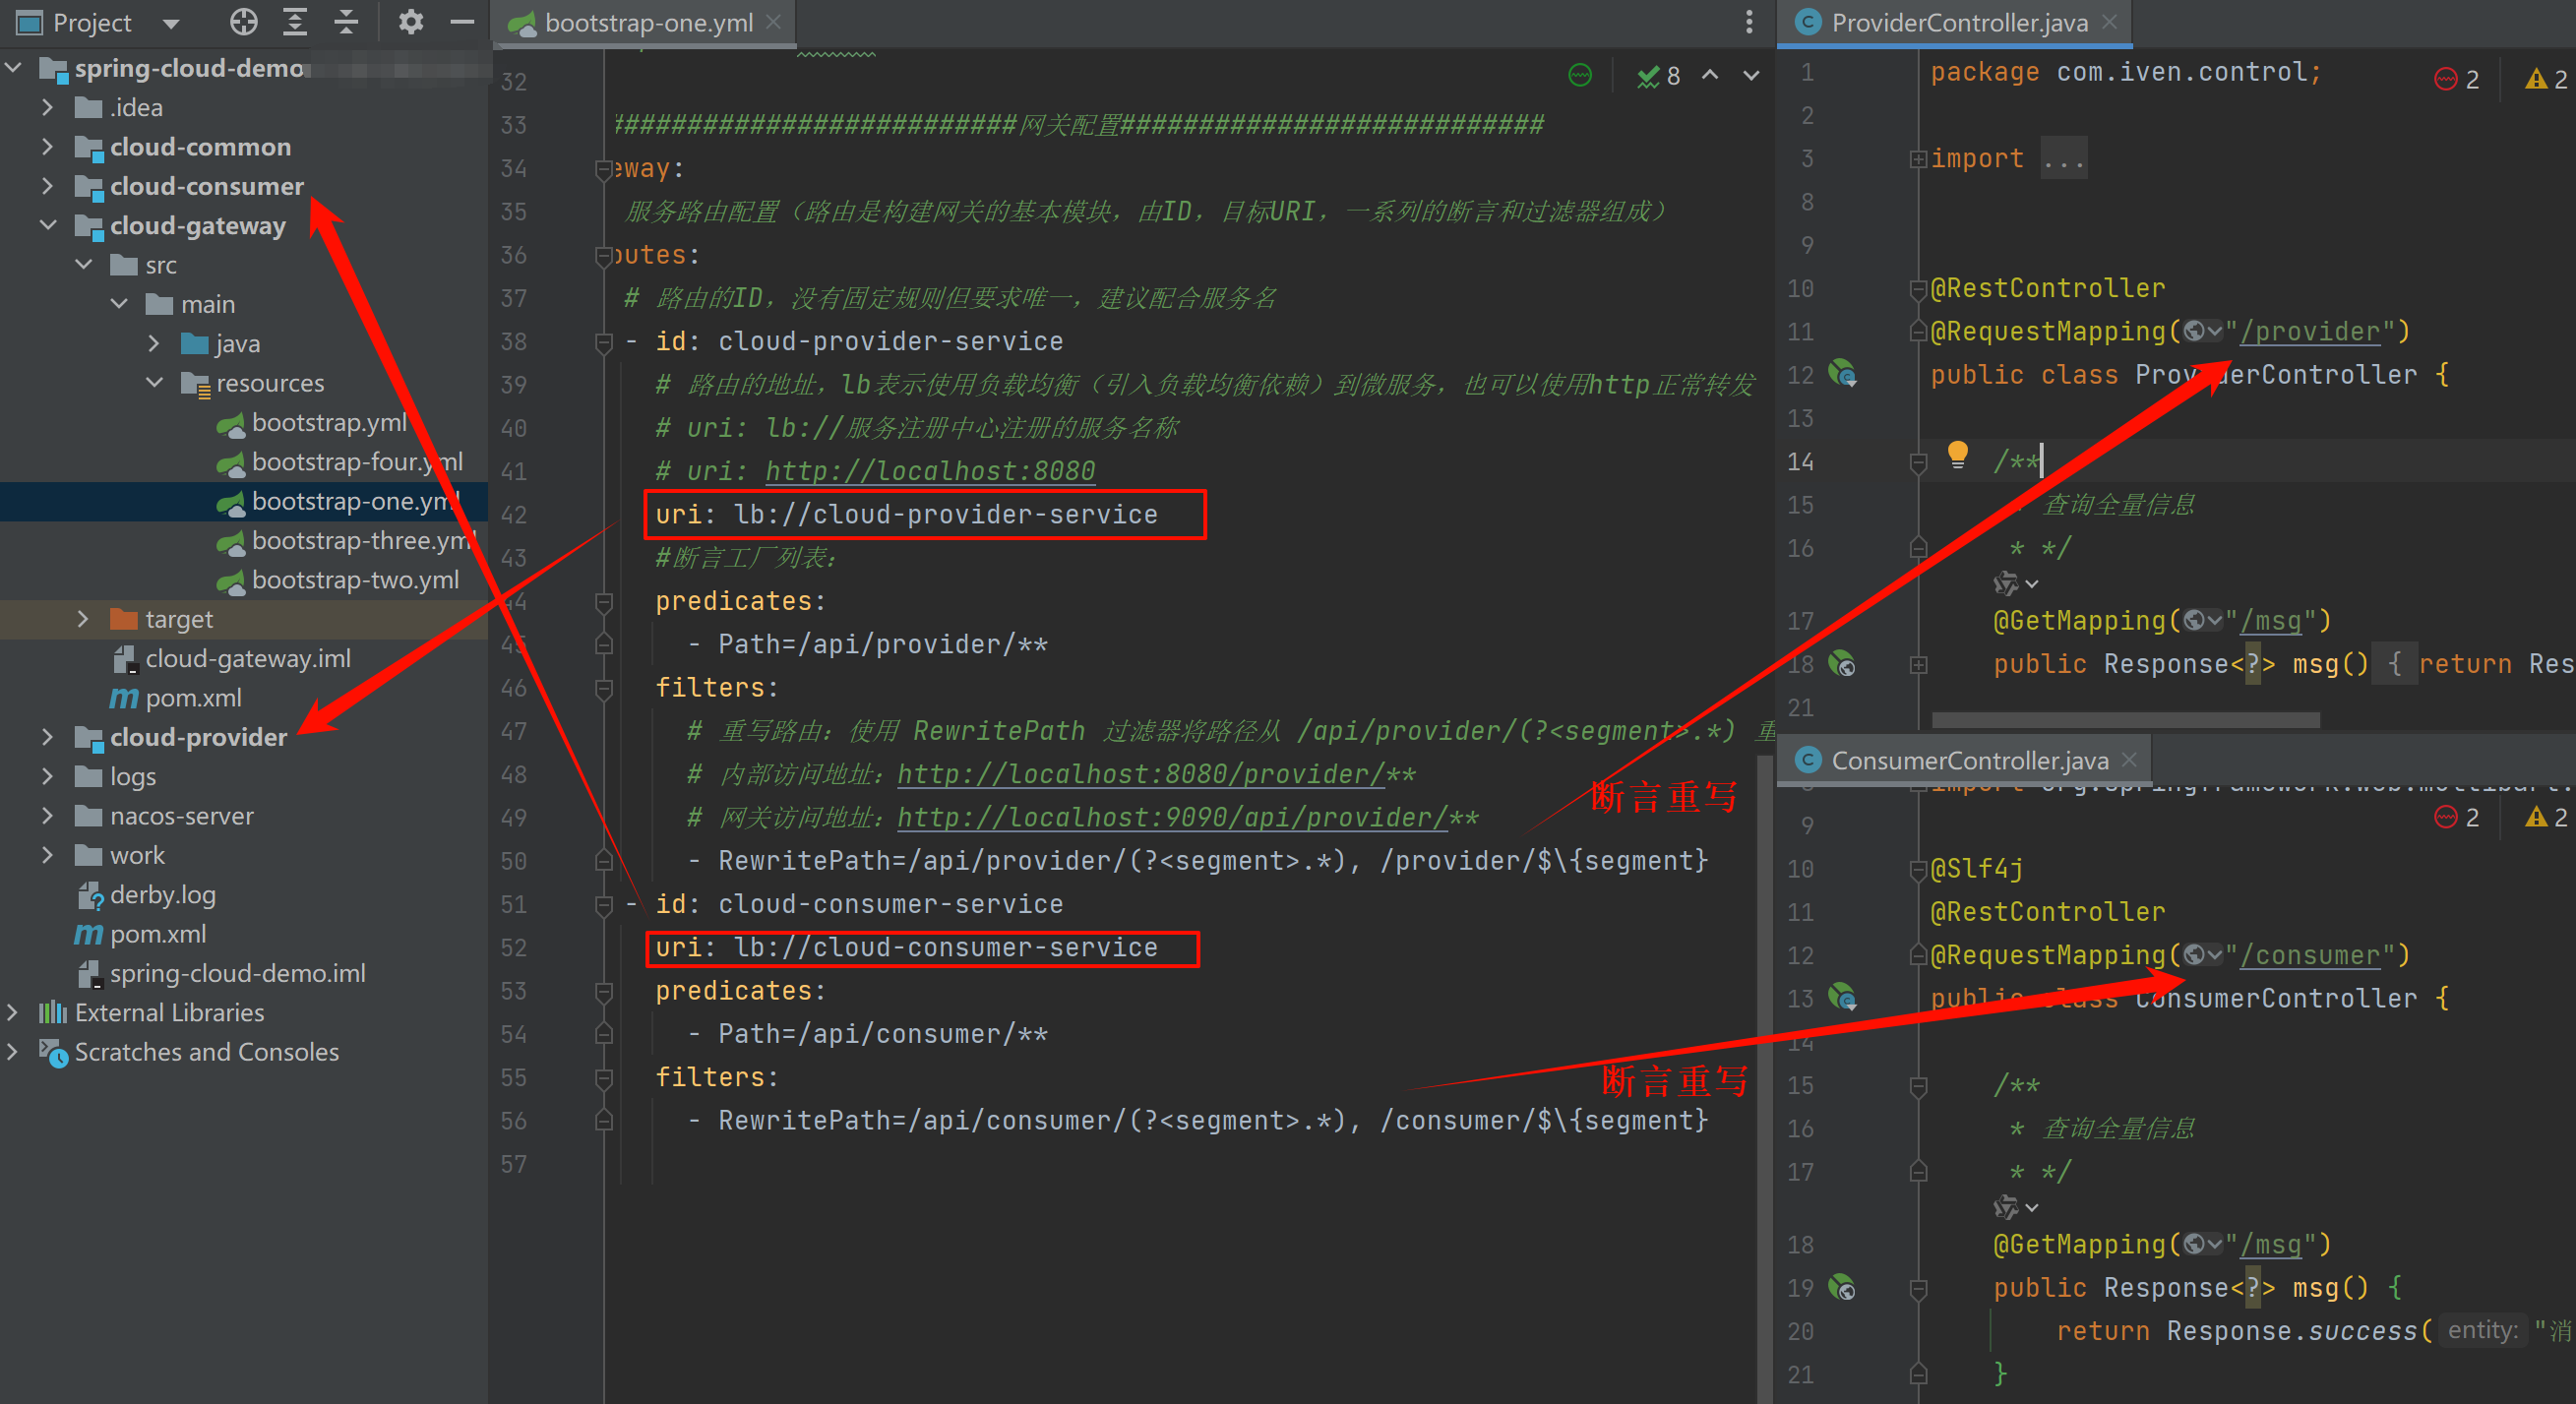Screen dimensions: 2576x1404
Task: Expand the cloud-provider module folder
Action: 47,737
